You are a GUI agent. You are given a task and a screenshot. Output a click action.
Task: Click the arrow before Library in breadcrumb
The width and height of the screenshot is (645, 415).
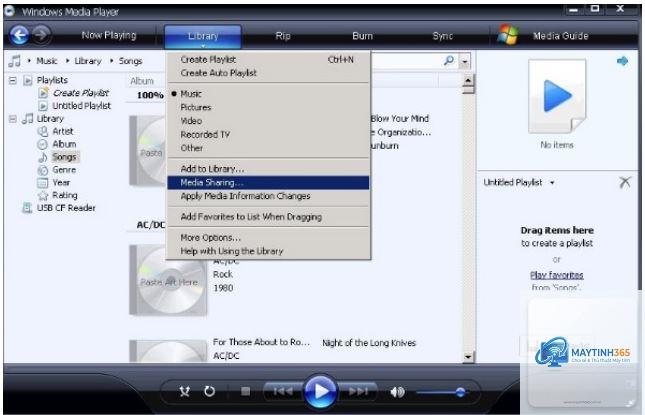[x=67, y=61]
